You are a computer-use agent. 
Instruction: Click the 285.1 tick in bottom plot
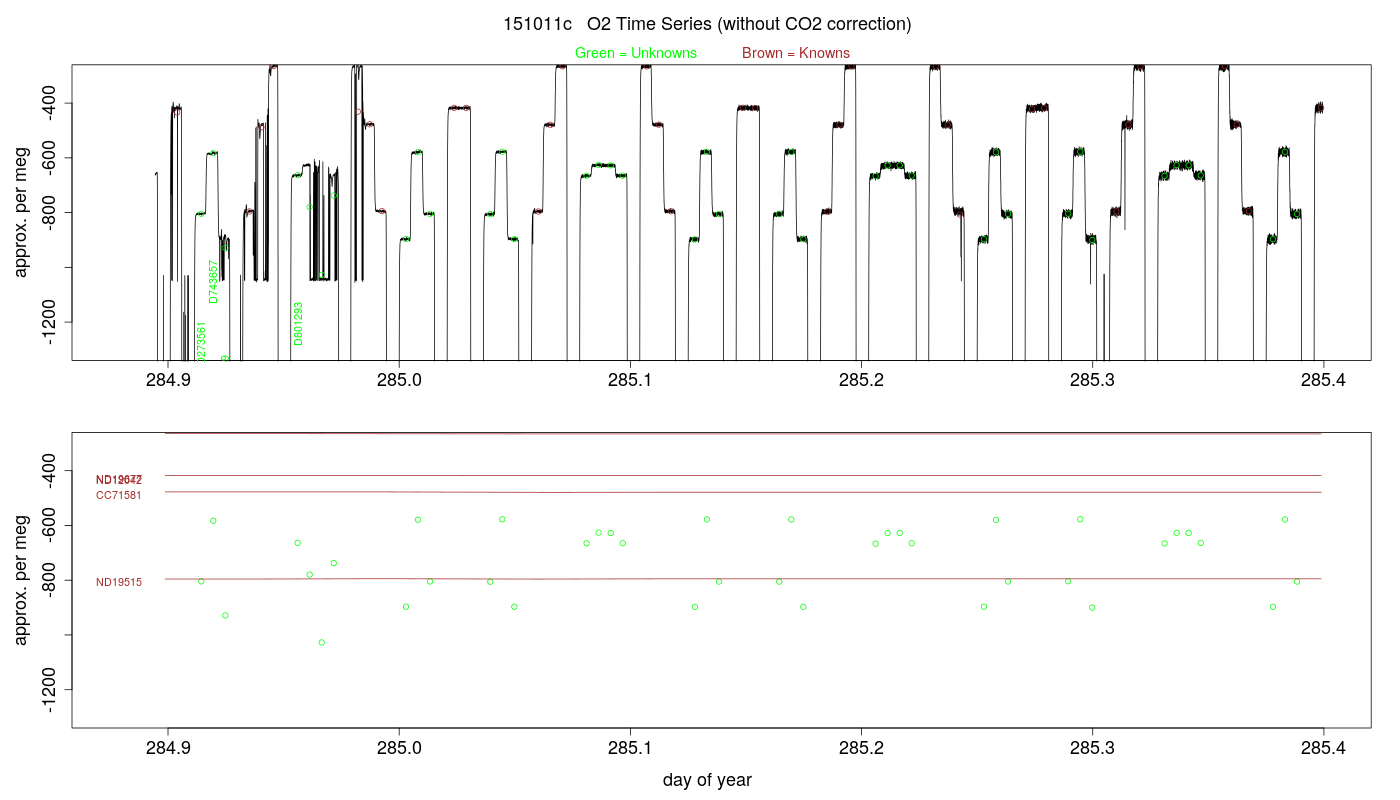(x=630, y=749)
